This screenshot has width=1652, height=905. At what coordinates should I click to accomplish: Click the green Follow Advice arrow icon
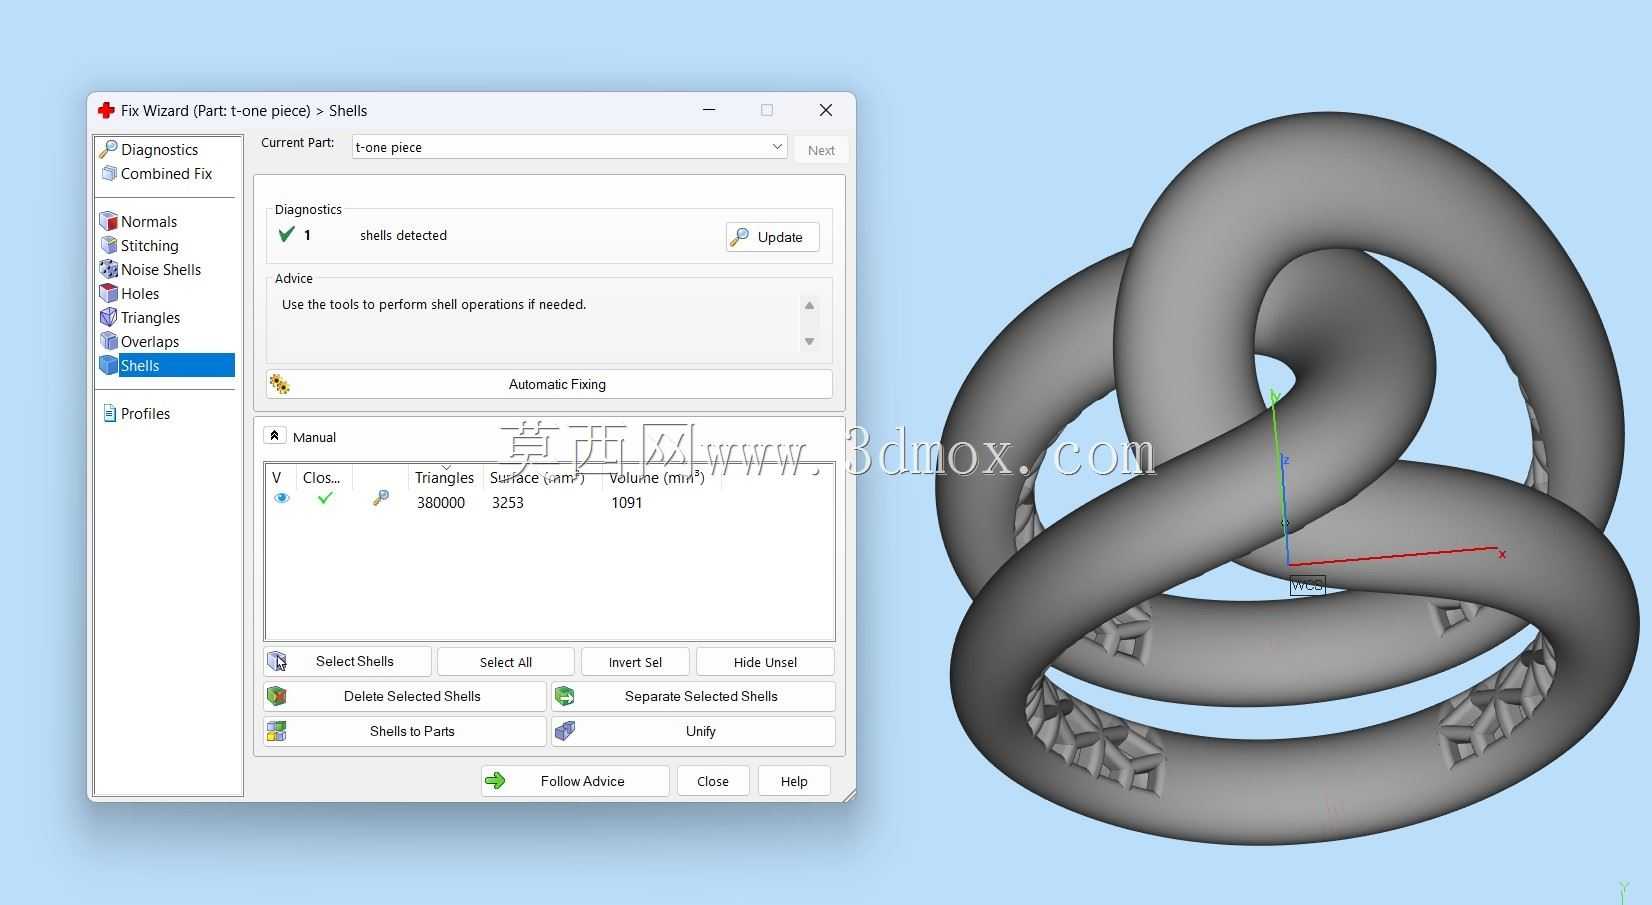[495, 781]
